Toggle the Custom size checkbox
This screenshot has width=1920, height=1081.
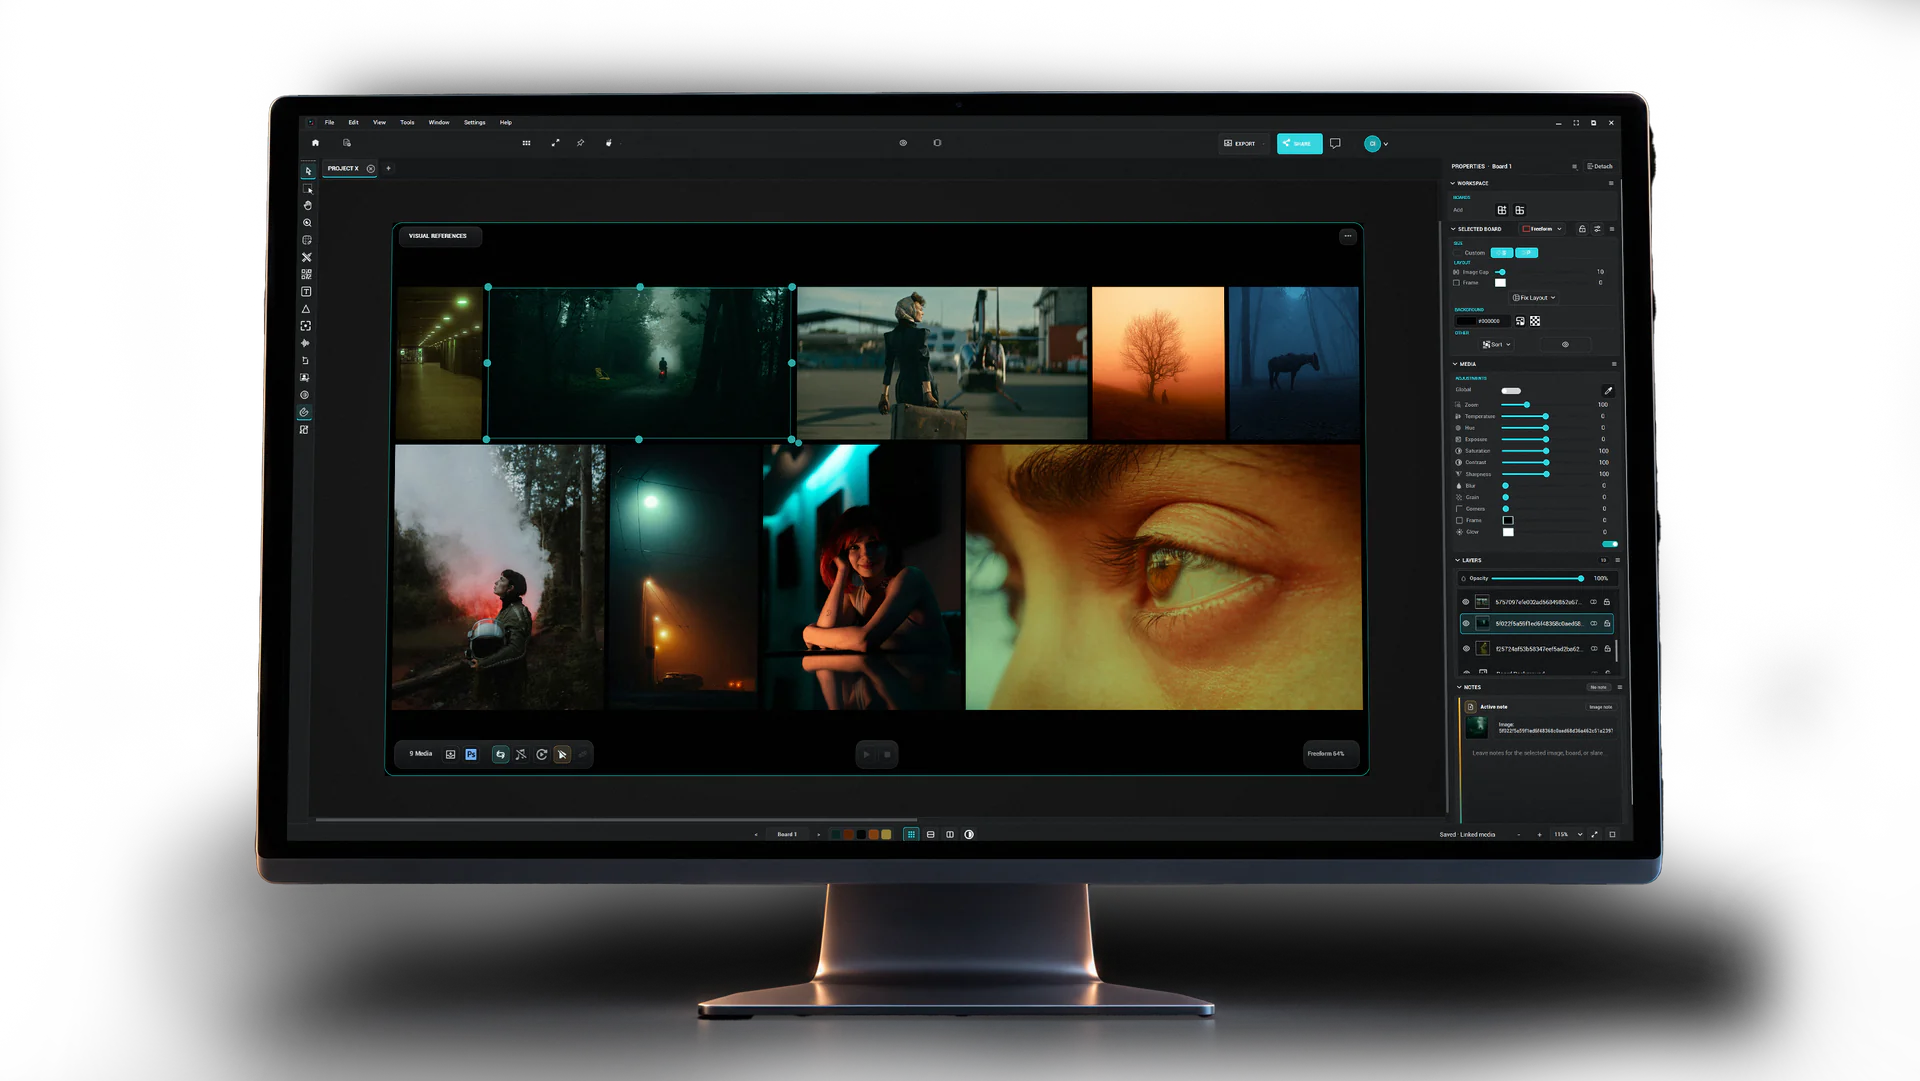(x=1458, y=253)
